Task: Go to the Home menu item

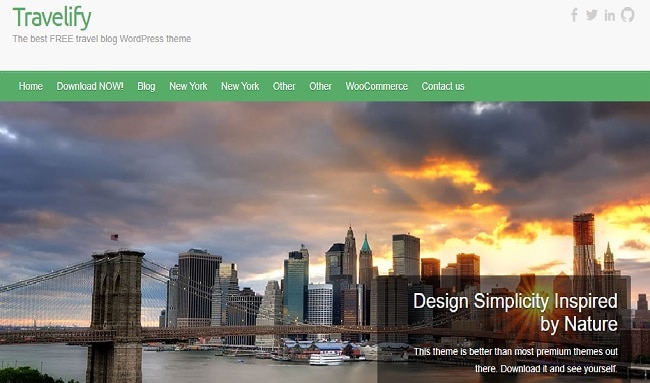Action: coord(31,86)
